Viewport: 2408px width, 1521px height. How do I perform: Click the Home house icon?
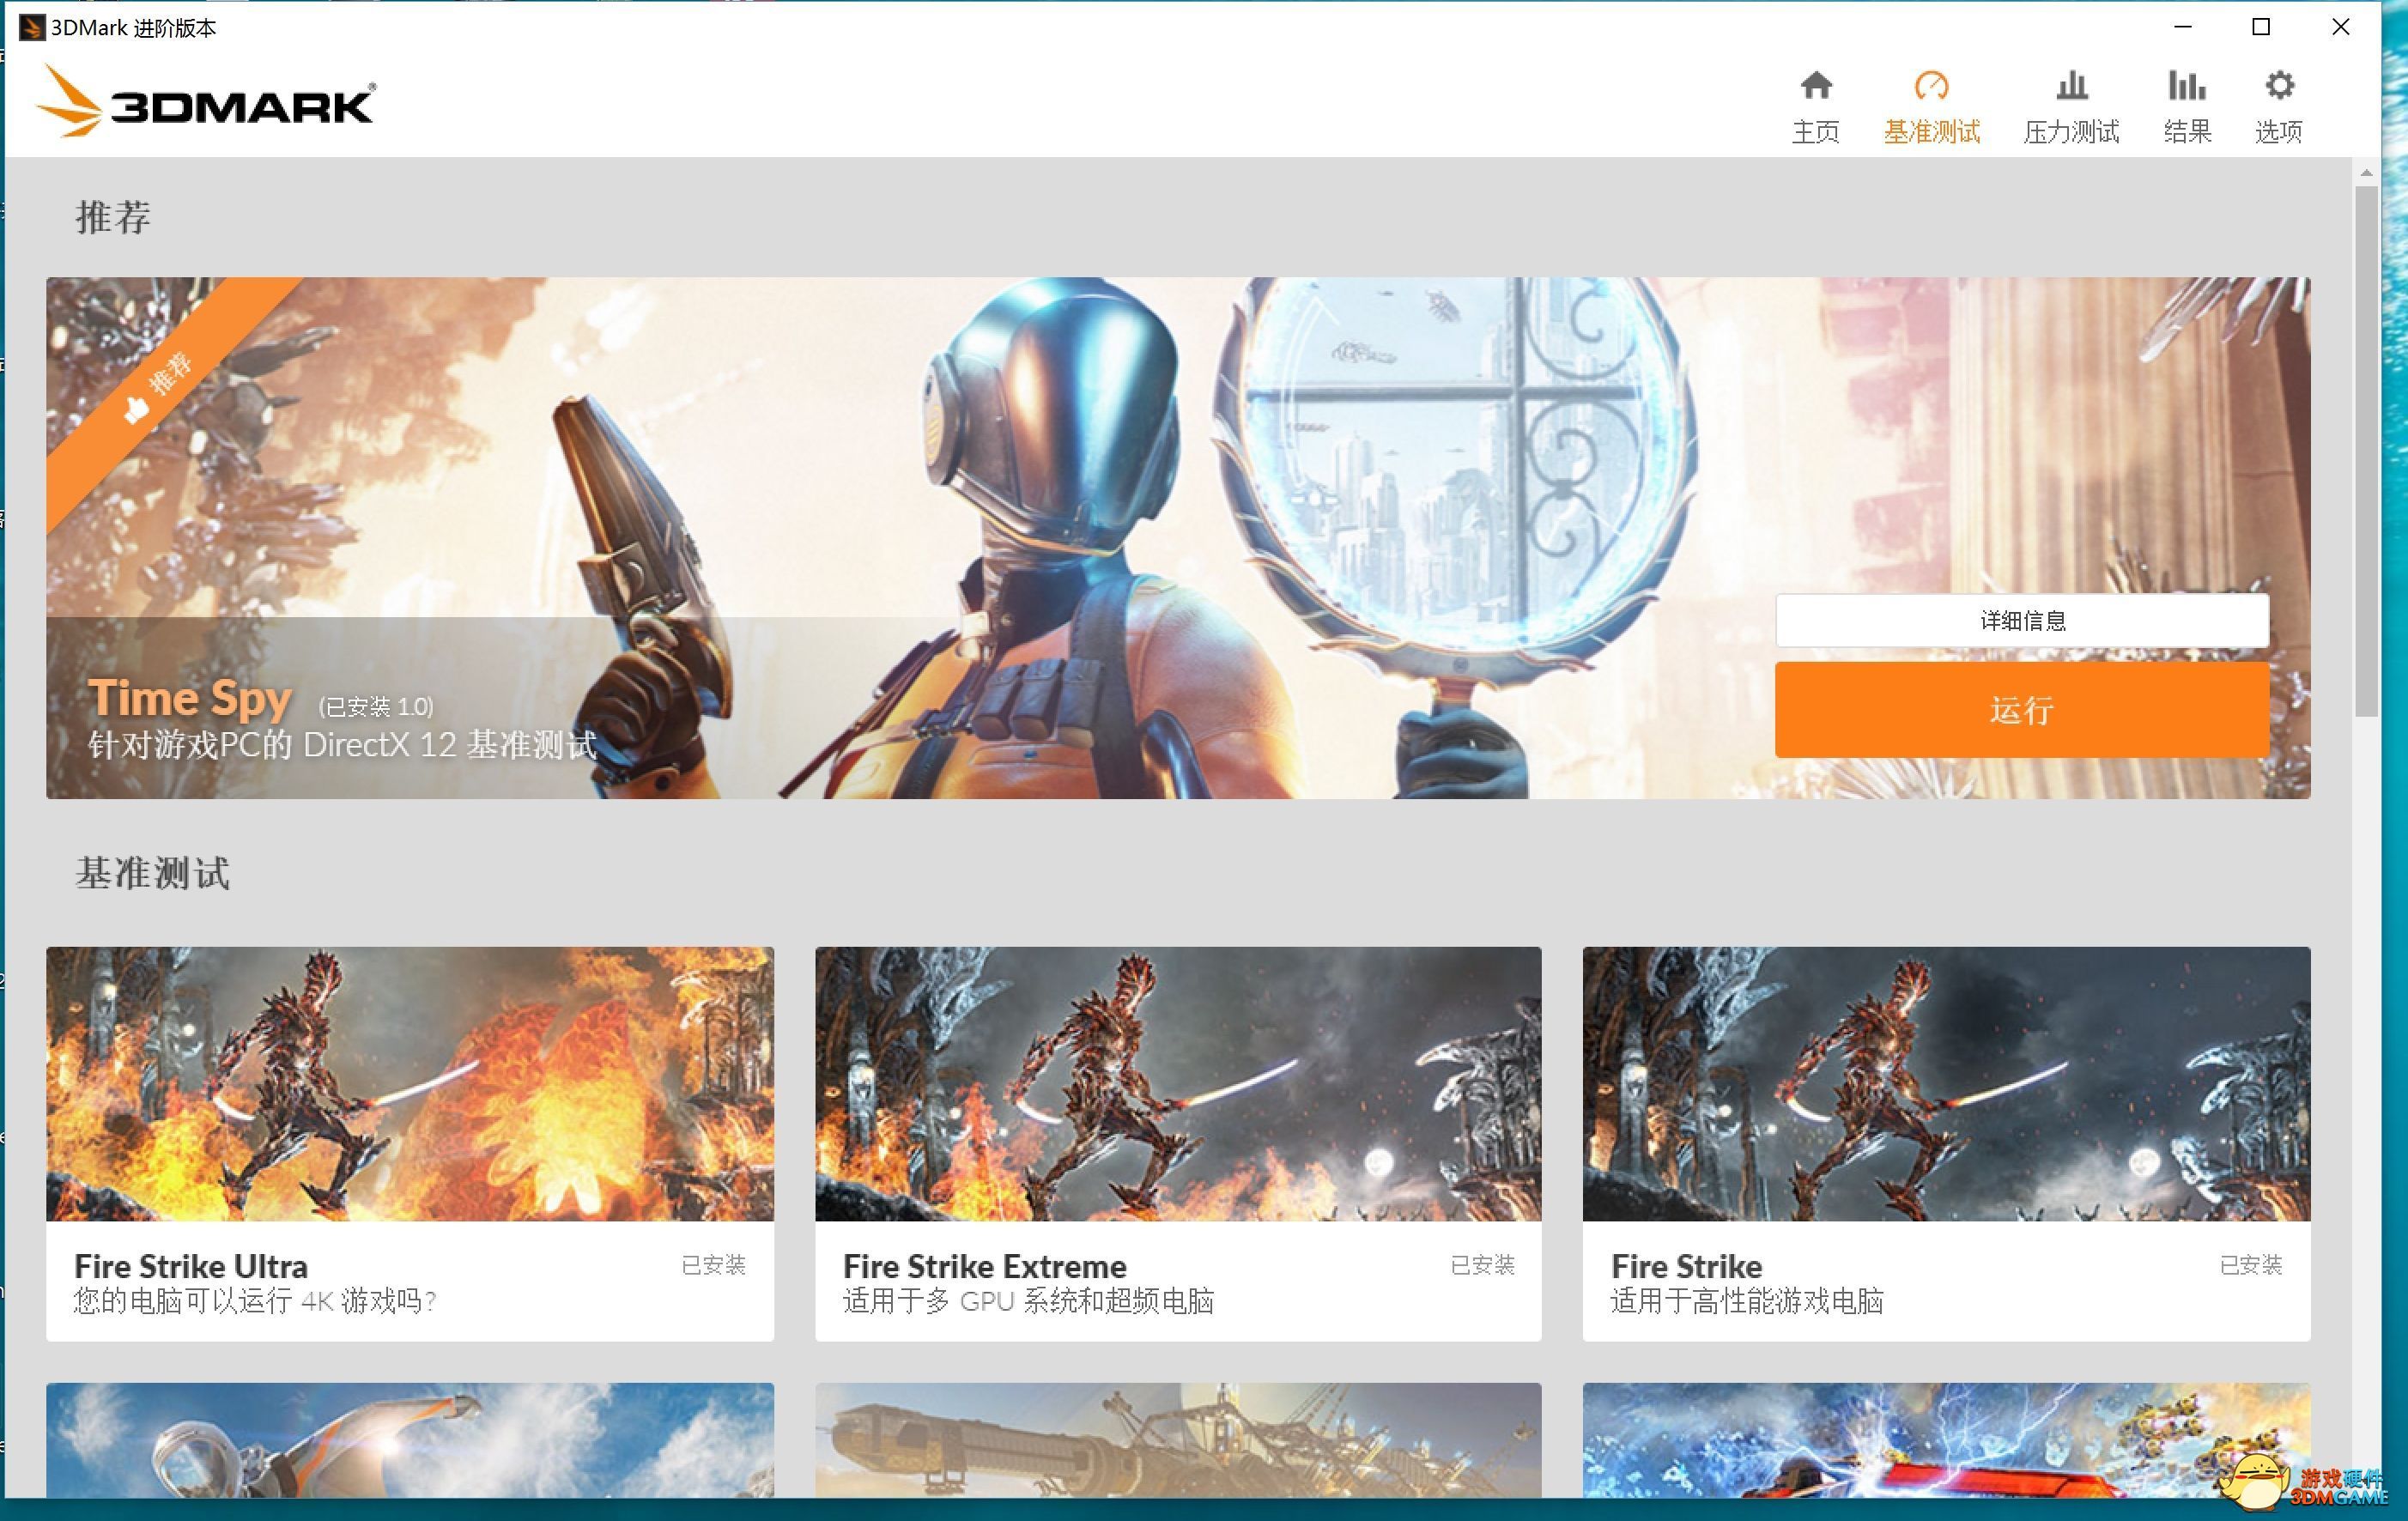coord(1815,86)
